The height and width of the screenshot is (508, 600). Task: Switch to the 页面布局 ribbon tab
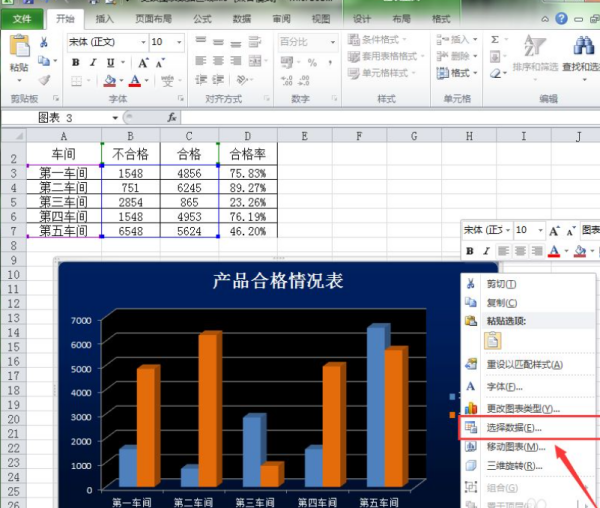[x=153, y=19]
